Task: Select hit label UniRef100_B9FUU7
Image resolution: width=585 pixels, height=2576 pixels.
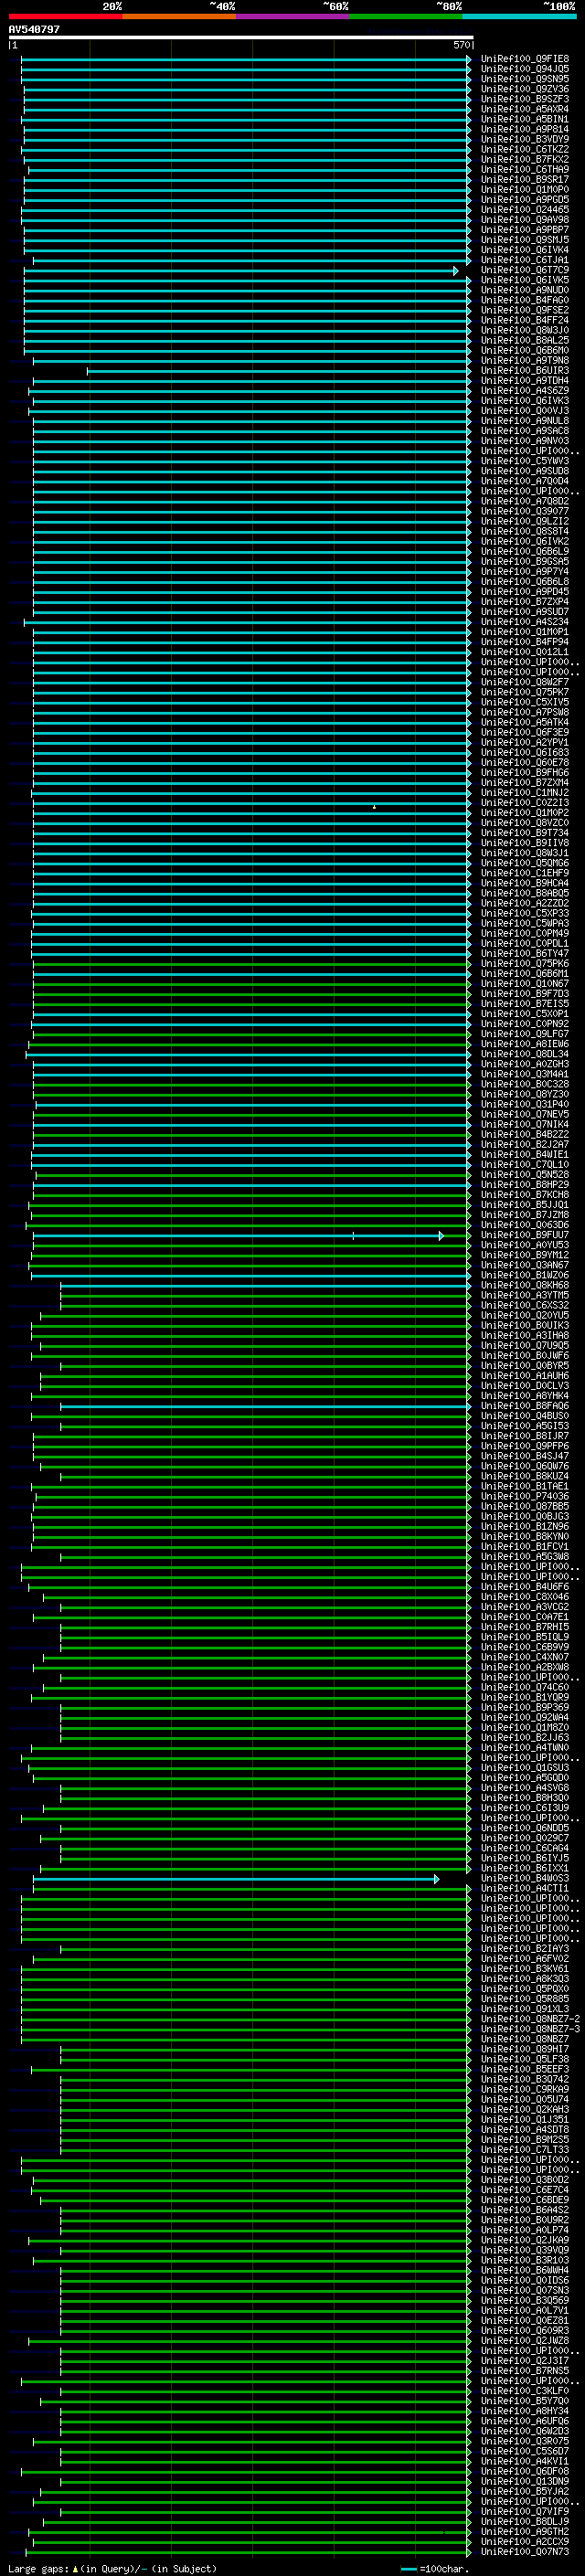Action: click(525, 1235)
